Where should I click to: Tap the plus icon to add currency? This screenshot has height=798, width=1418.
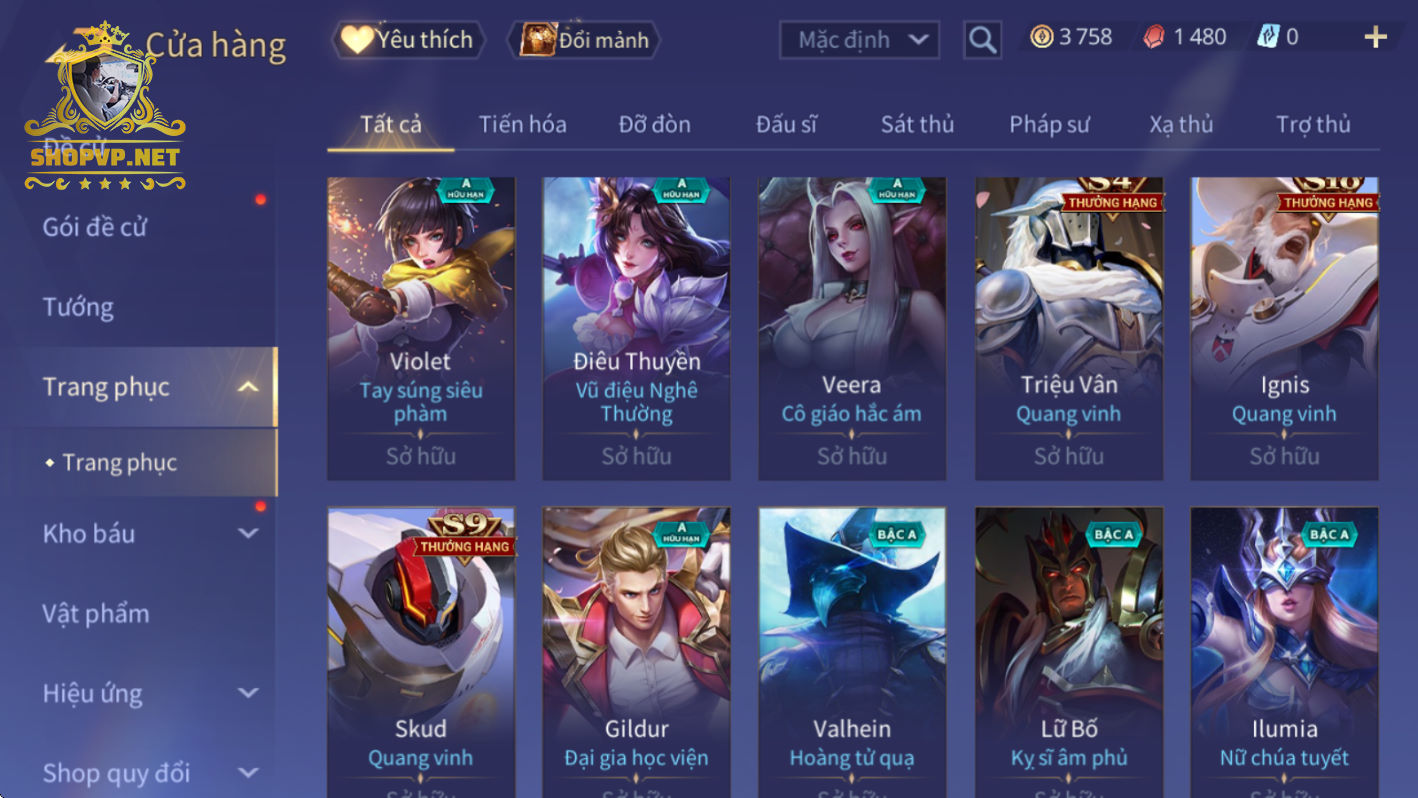point(1375,38)
